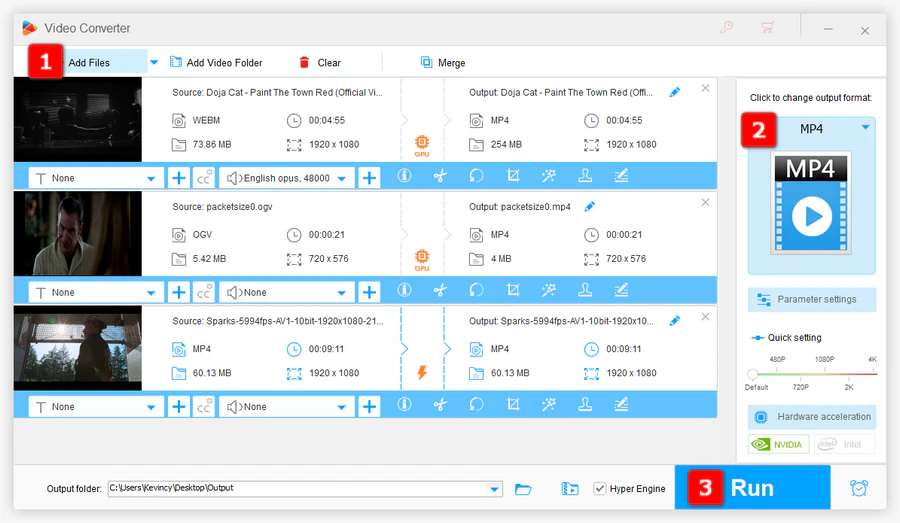
Task: Open Parameter settings
Action: [812, 299]
